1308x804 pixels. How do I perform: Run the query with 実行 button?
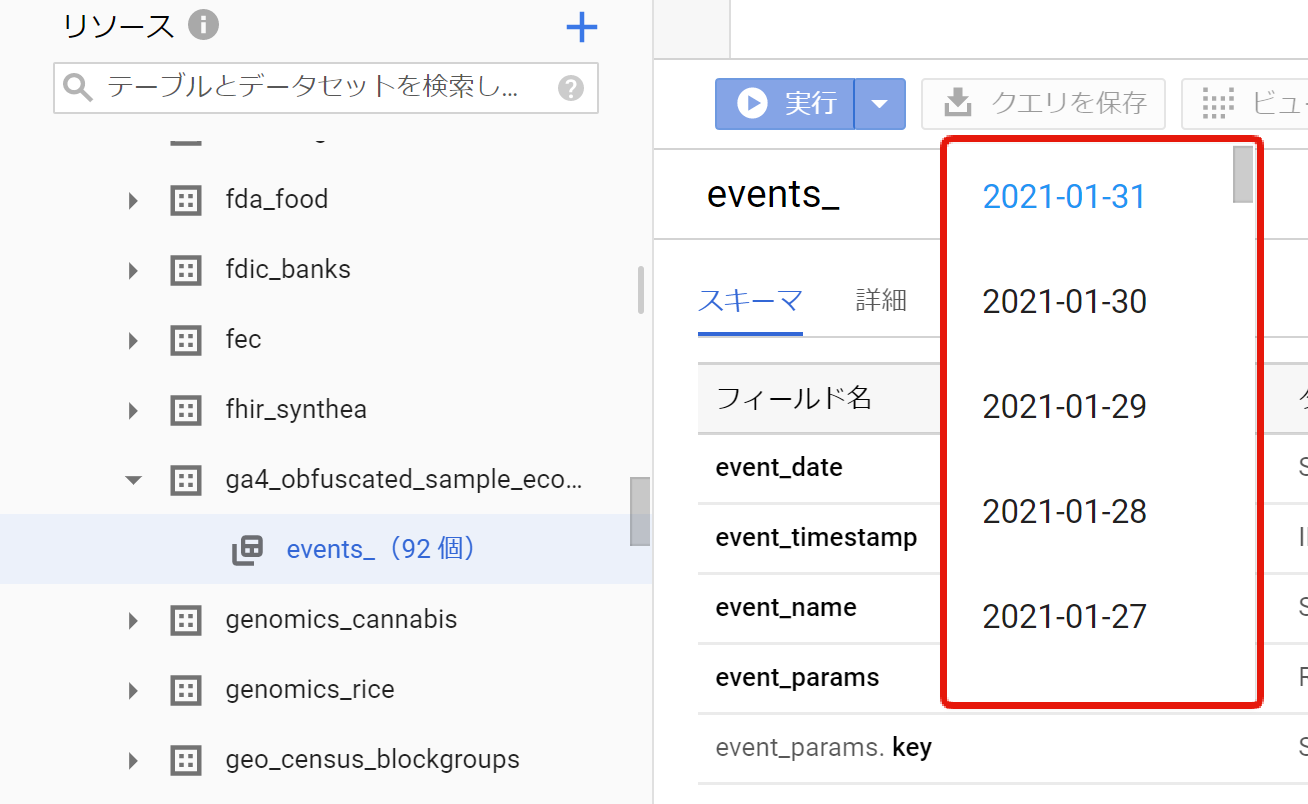[786, 104]
